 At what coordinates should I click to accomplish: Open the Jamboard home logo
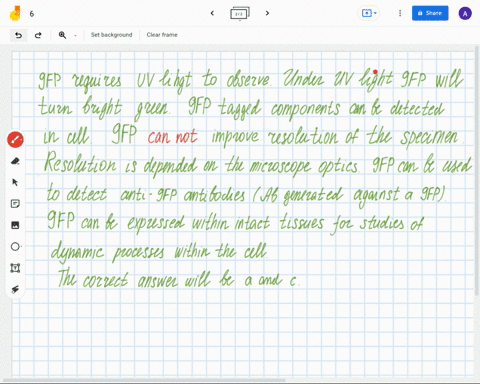tap(15, 13)
